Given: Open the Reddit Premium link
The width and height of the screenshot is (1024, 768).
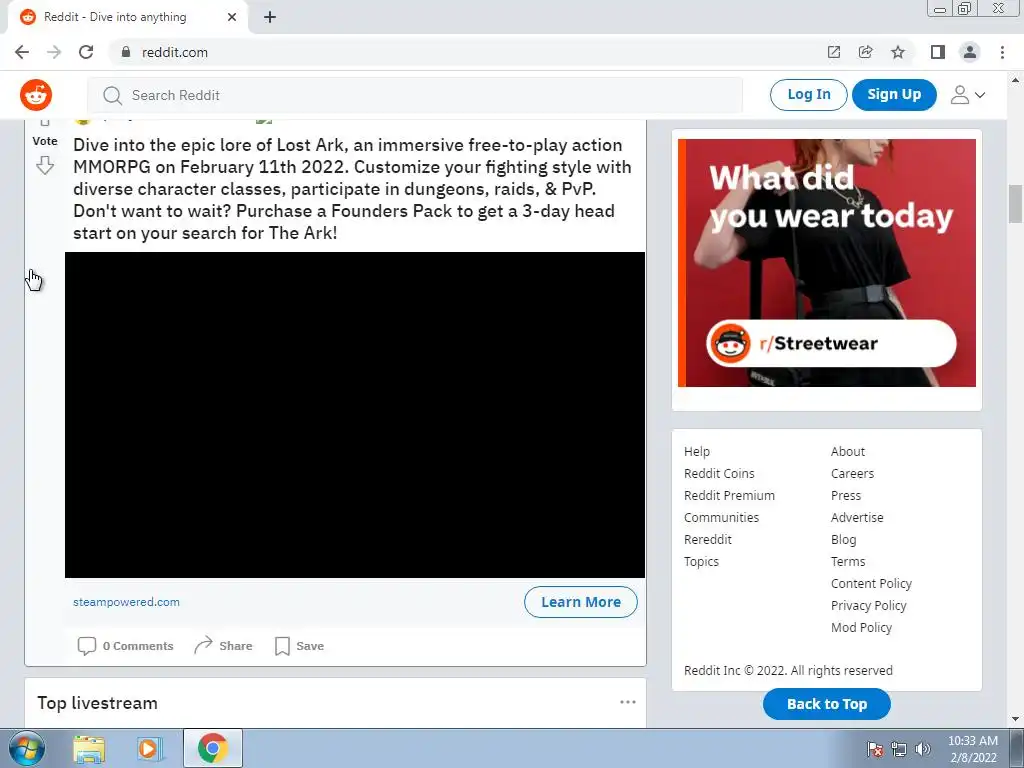Looking at the screenshot, I should [729, 496].
